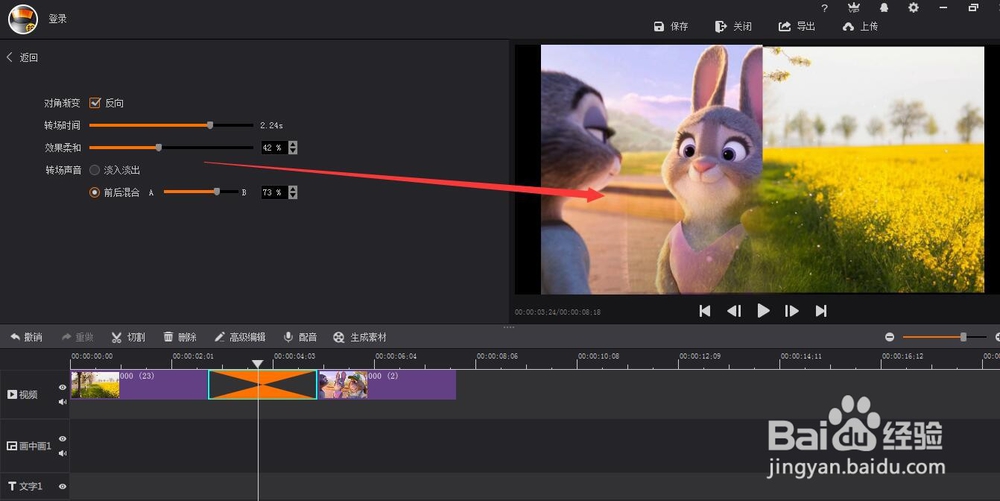The height and width of the screenshot is (501, 1000).
Task: Step forward one frame
Action: click(x=792, y=311)
